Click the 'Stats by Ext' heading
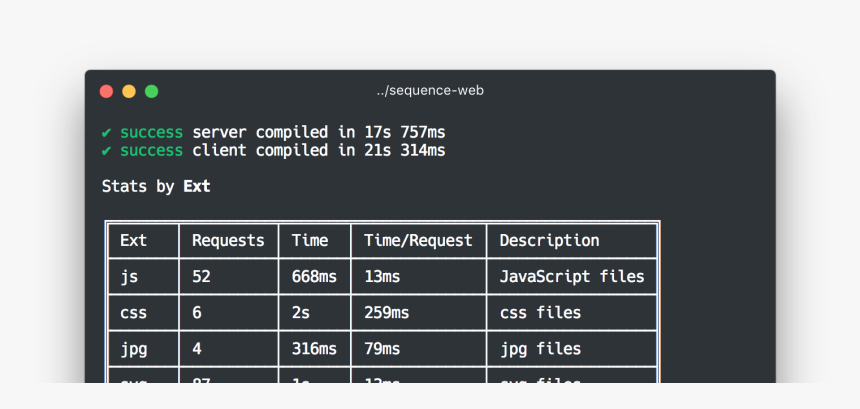 click(x=156, y=187)
